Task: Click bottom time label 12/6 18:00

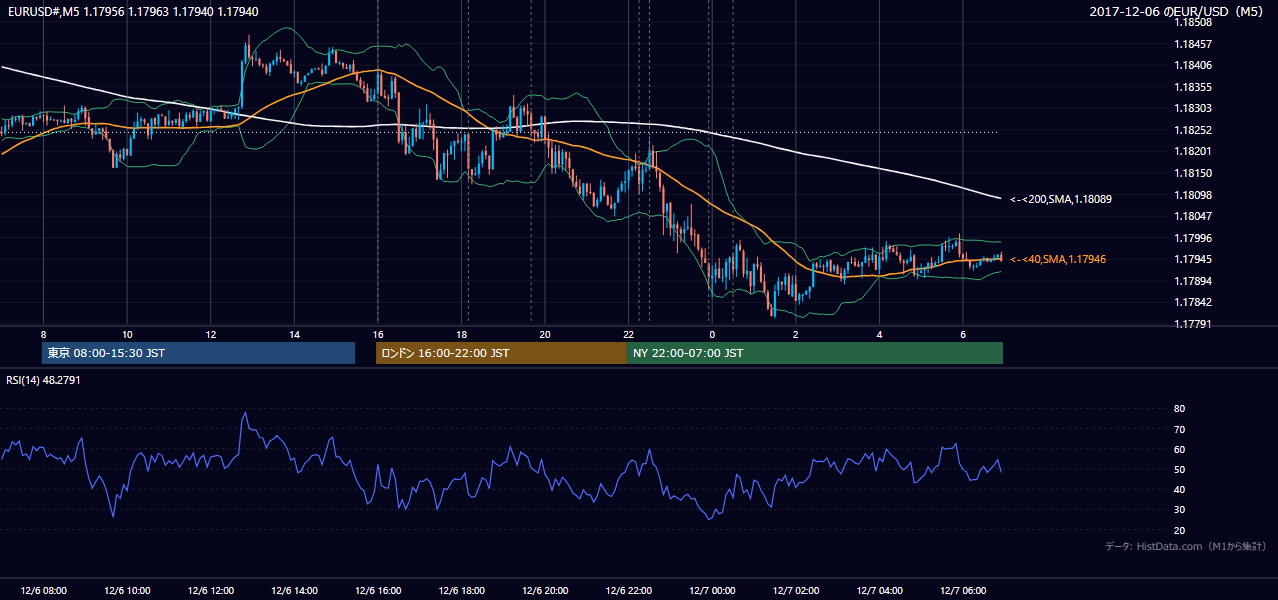Action: [462, 590]
